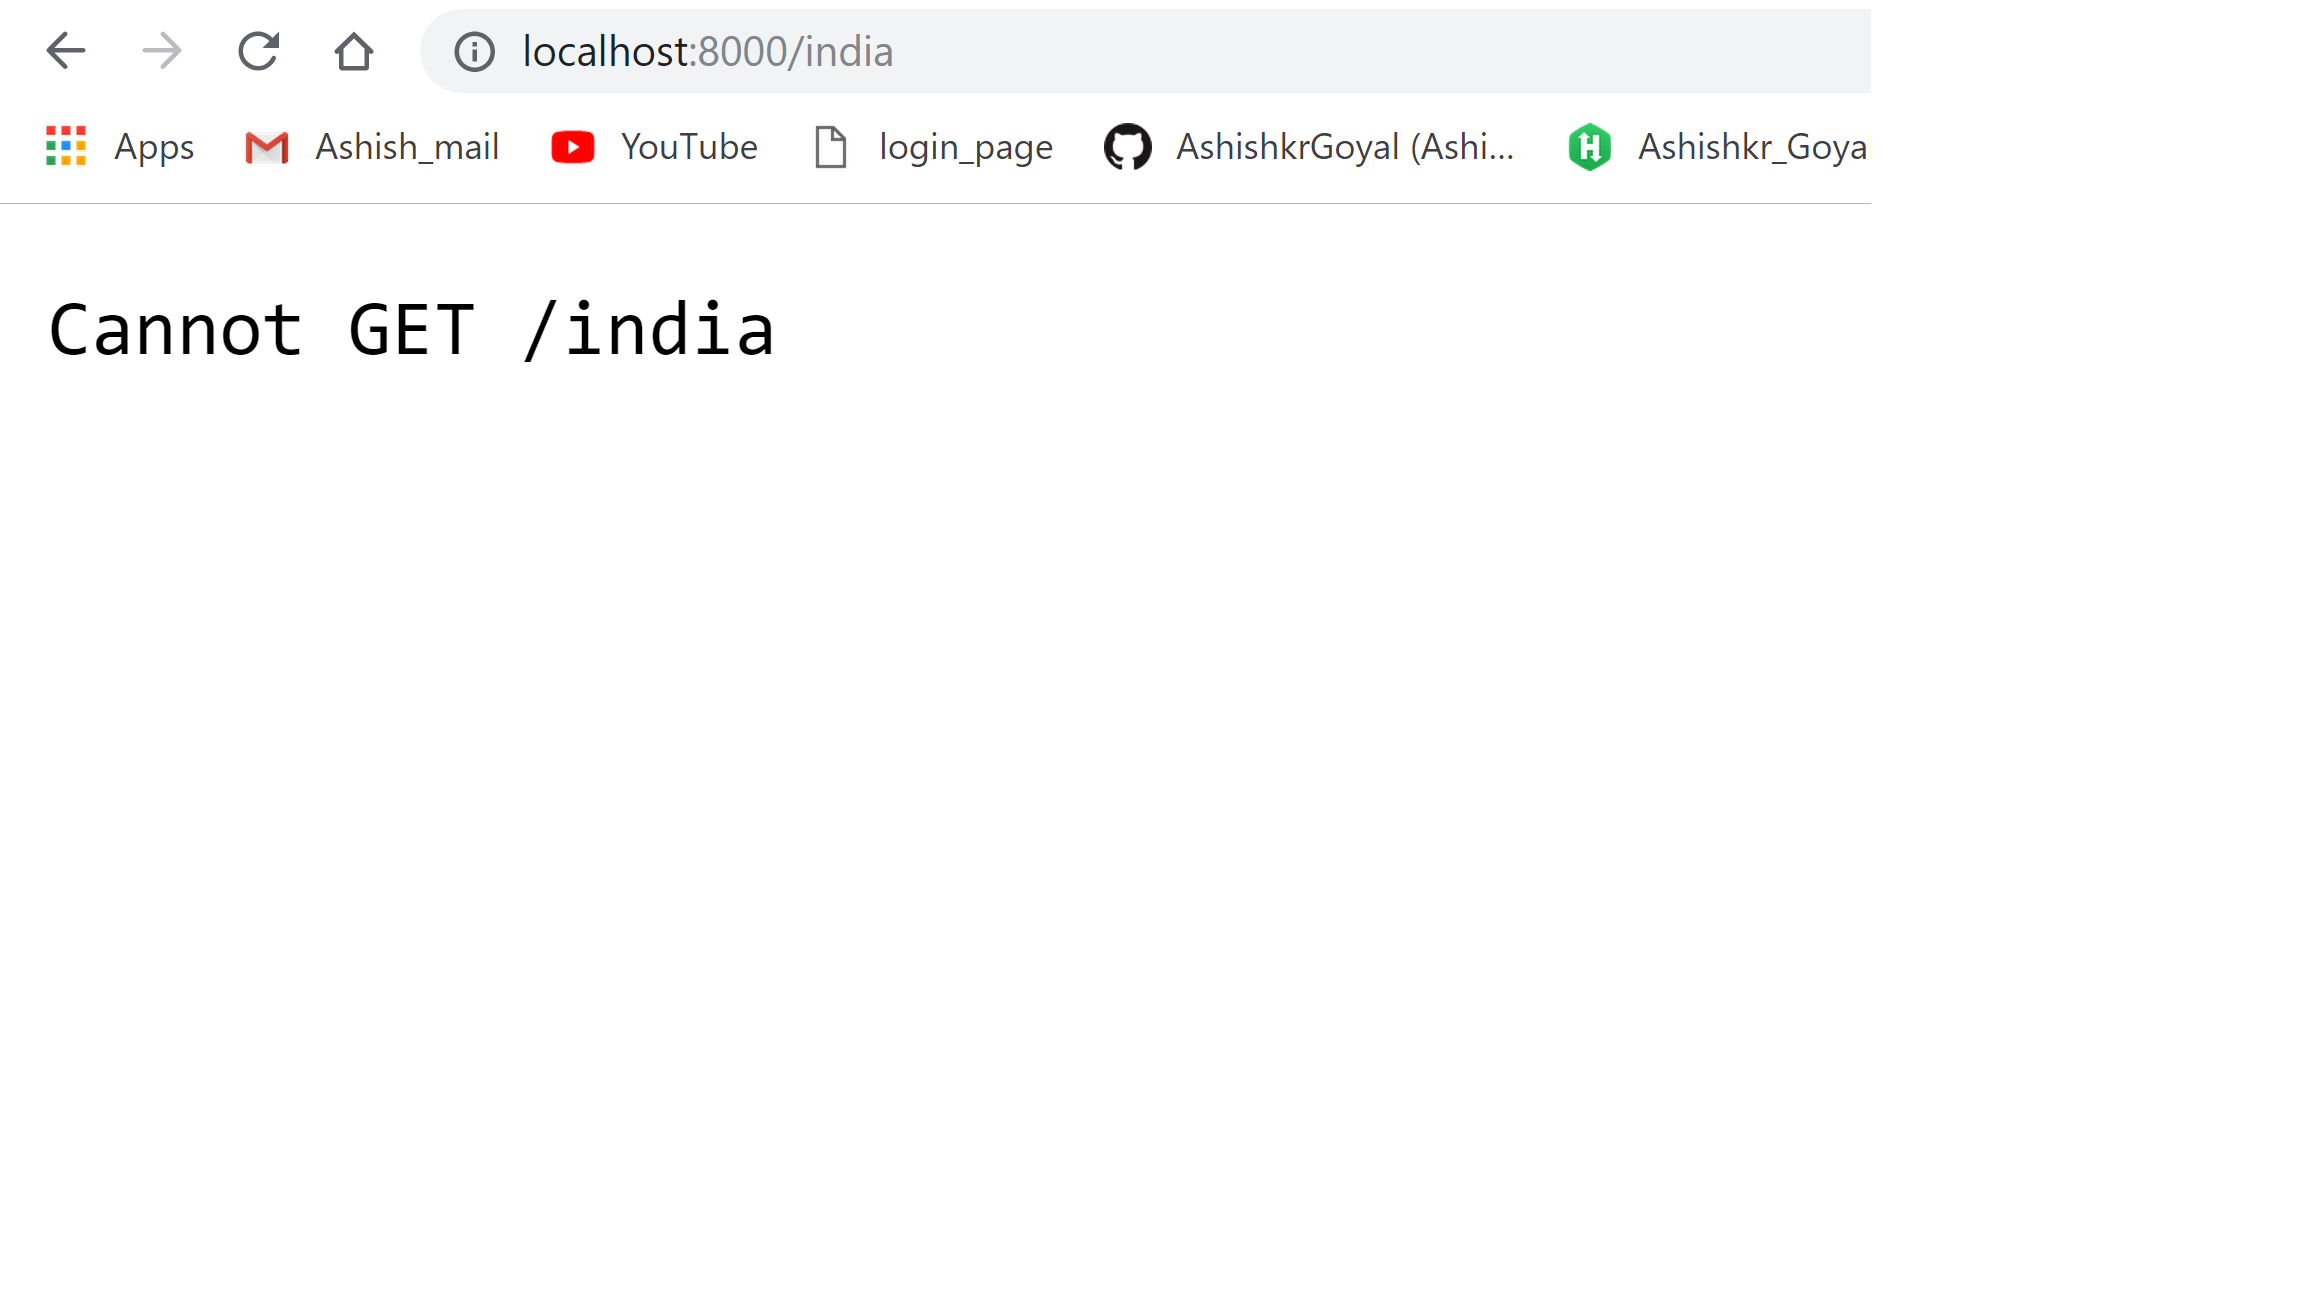This screenshot has width=2304, height=1296.
Task: Open the Ashish_mail bookmark
Action: (372, 147)
